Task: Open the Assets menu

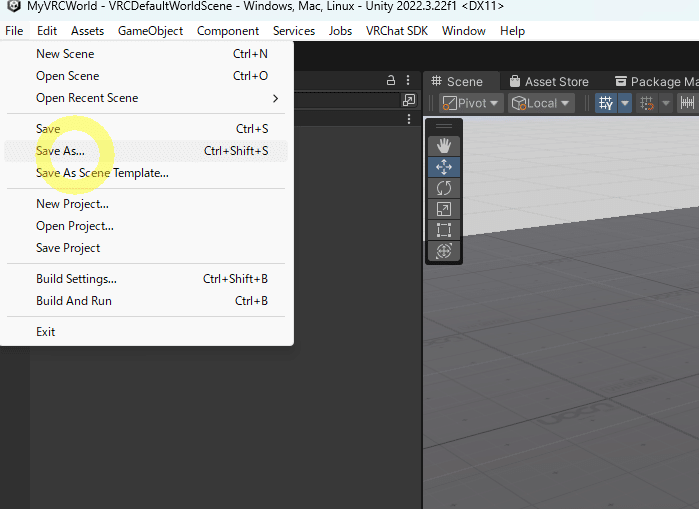Action: [x=87, y=31]
